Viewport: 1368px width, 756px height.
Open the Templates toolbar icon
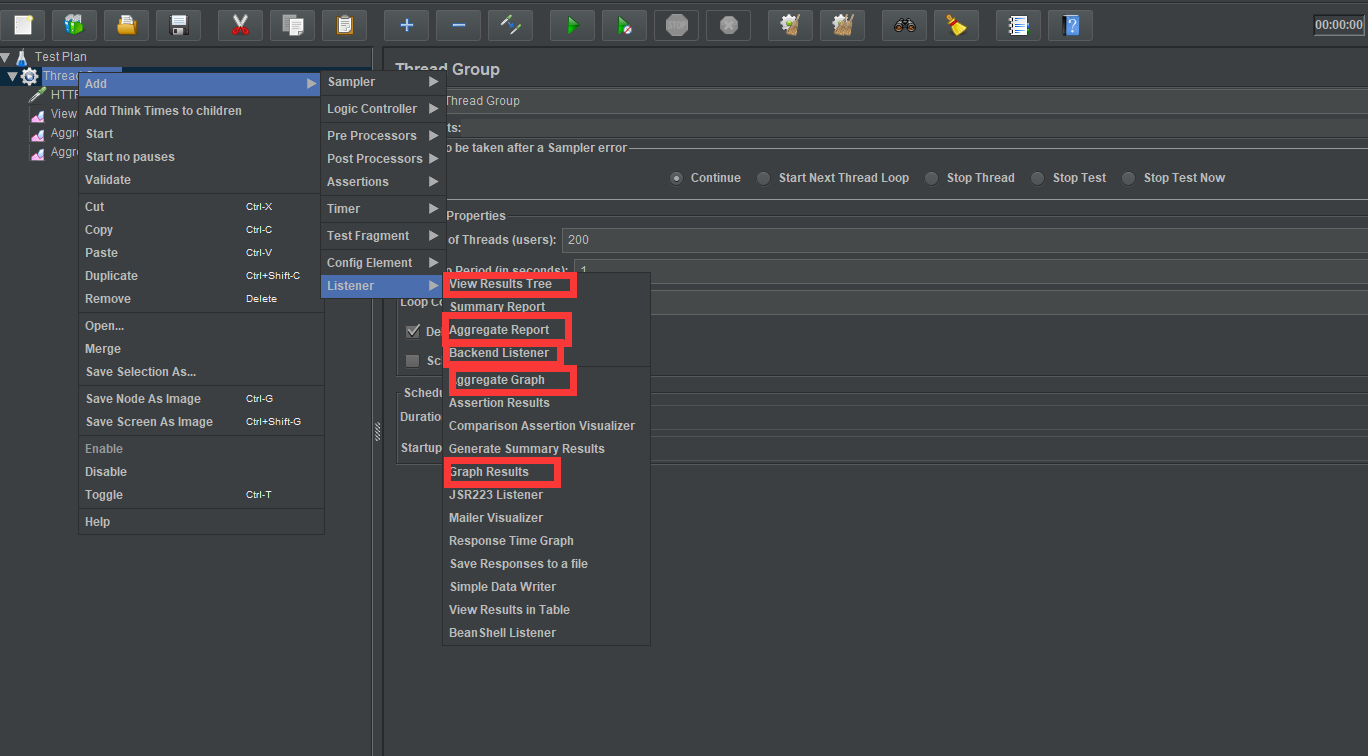click(74, 25)
